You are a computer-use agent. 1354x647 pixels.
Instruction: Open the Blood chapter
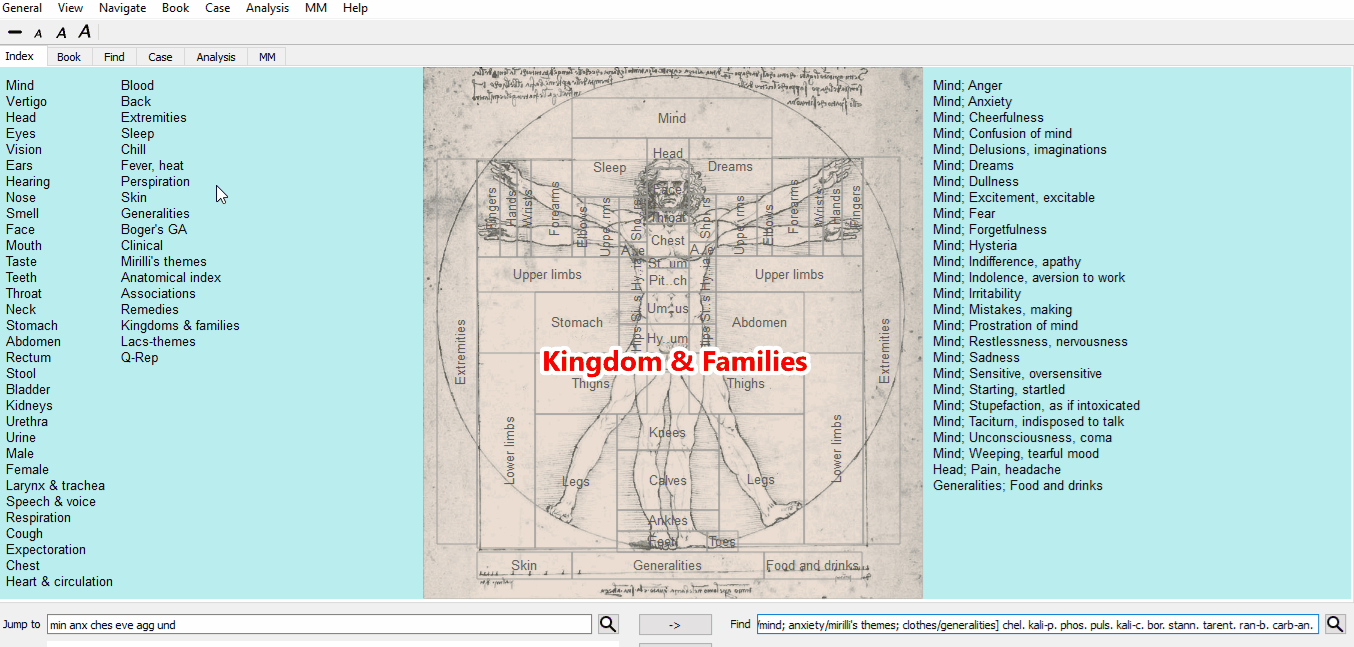138,86
